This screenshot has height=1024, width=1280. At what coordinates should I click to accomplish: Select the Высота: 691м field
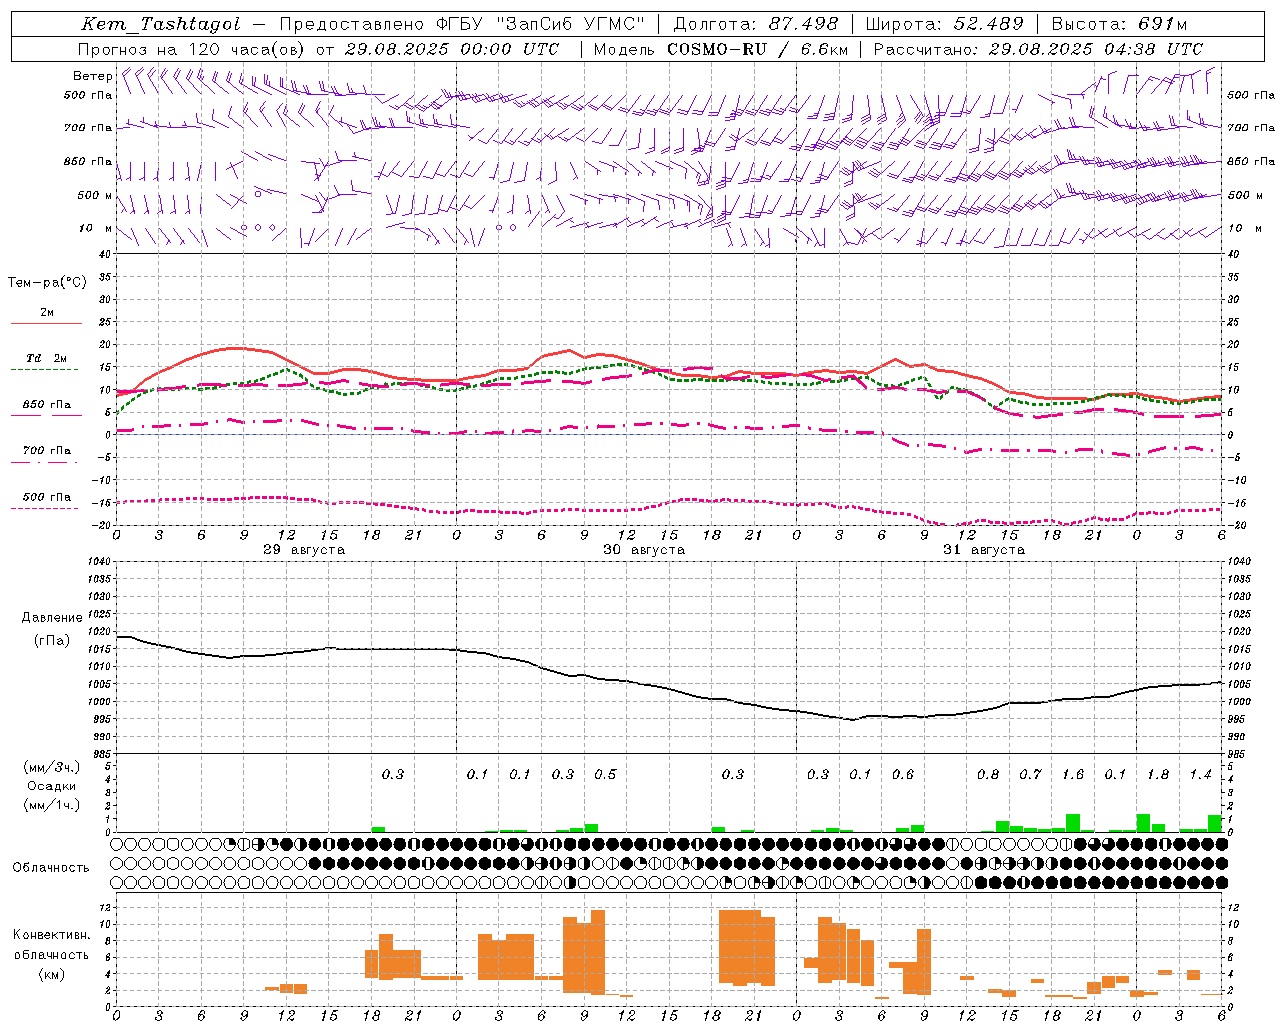(x=1120, y=24)
